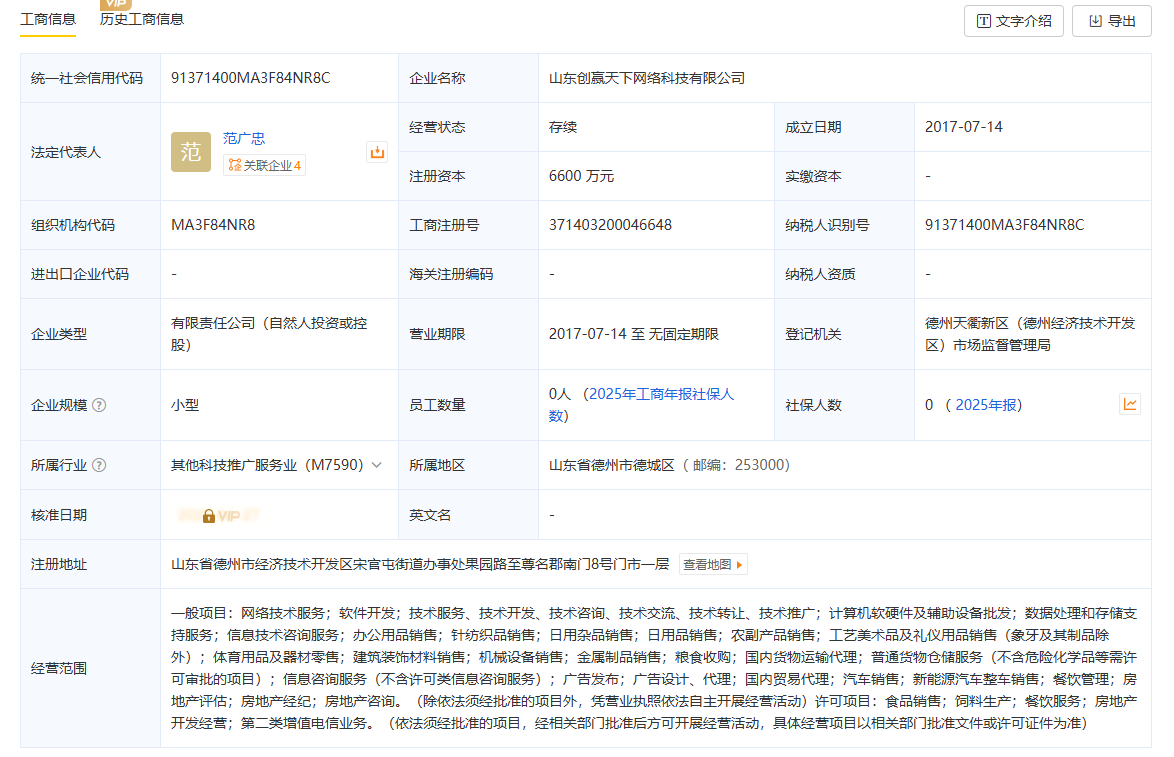Click help icon next to 企业规模
Image resolution: width=1174 pixels, height=757 pixels.
pyautogui.click(x=99, y=405)
